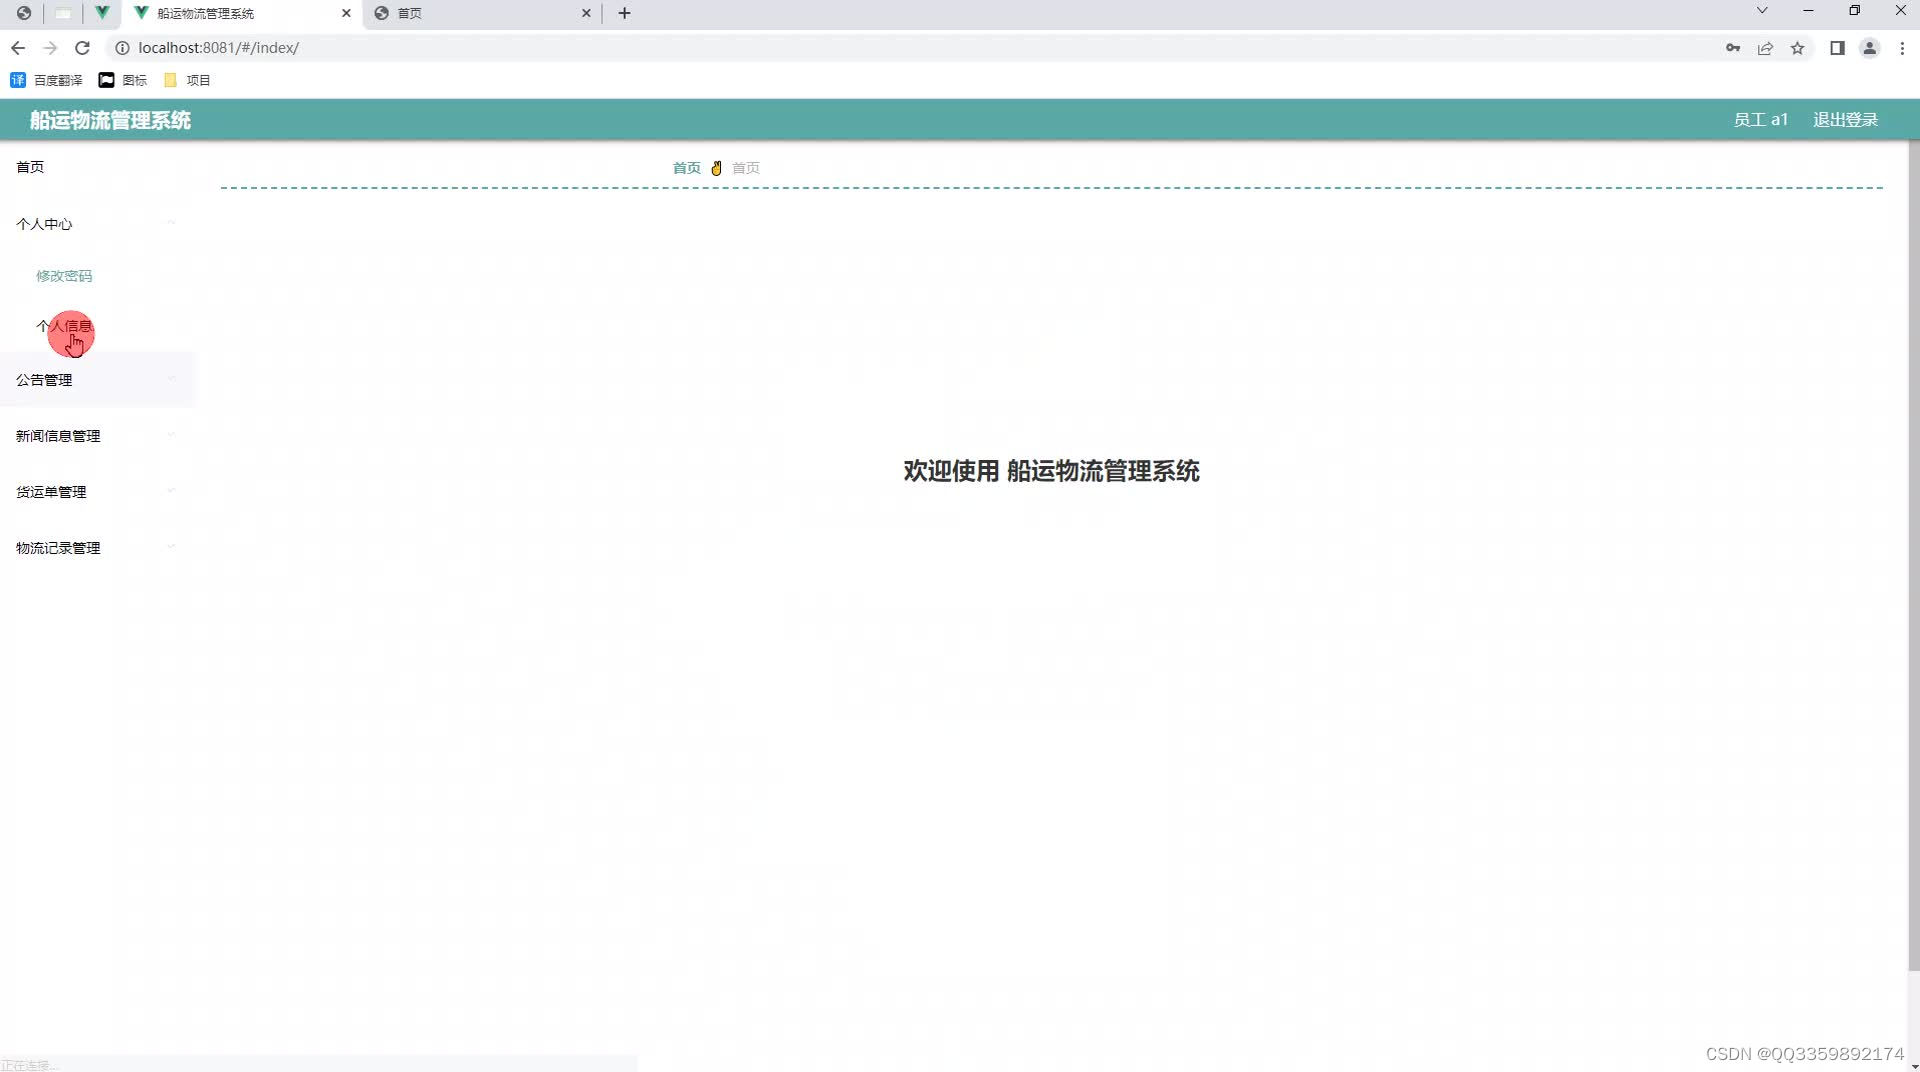Switch to the 首页 browser tab
This screenshot has height=1072, width=1920.
click(x=481, y=13)
